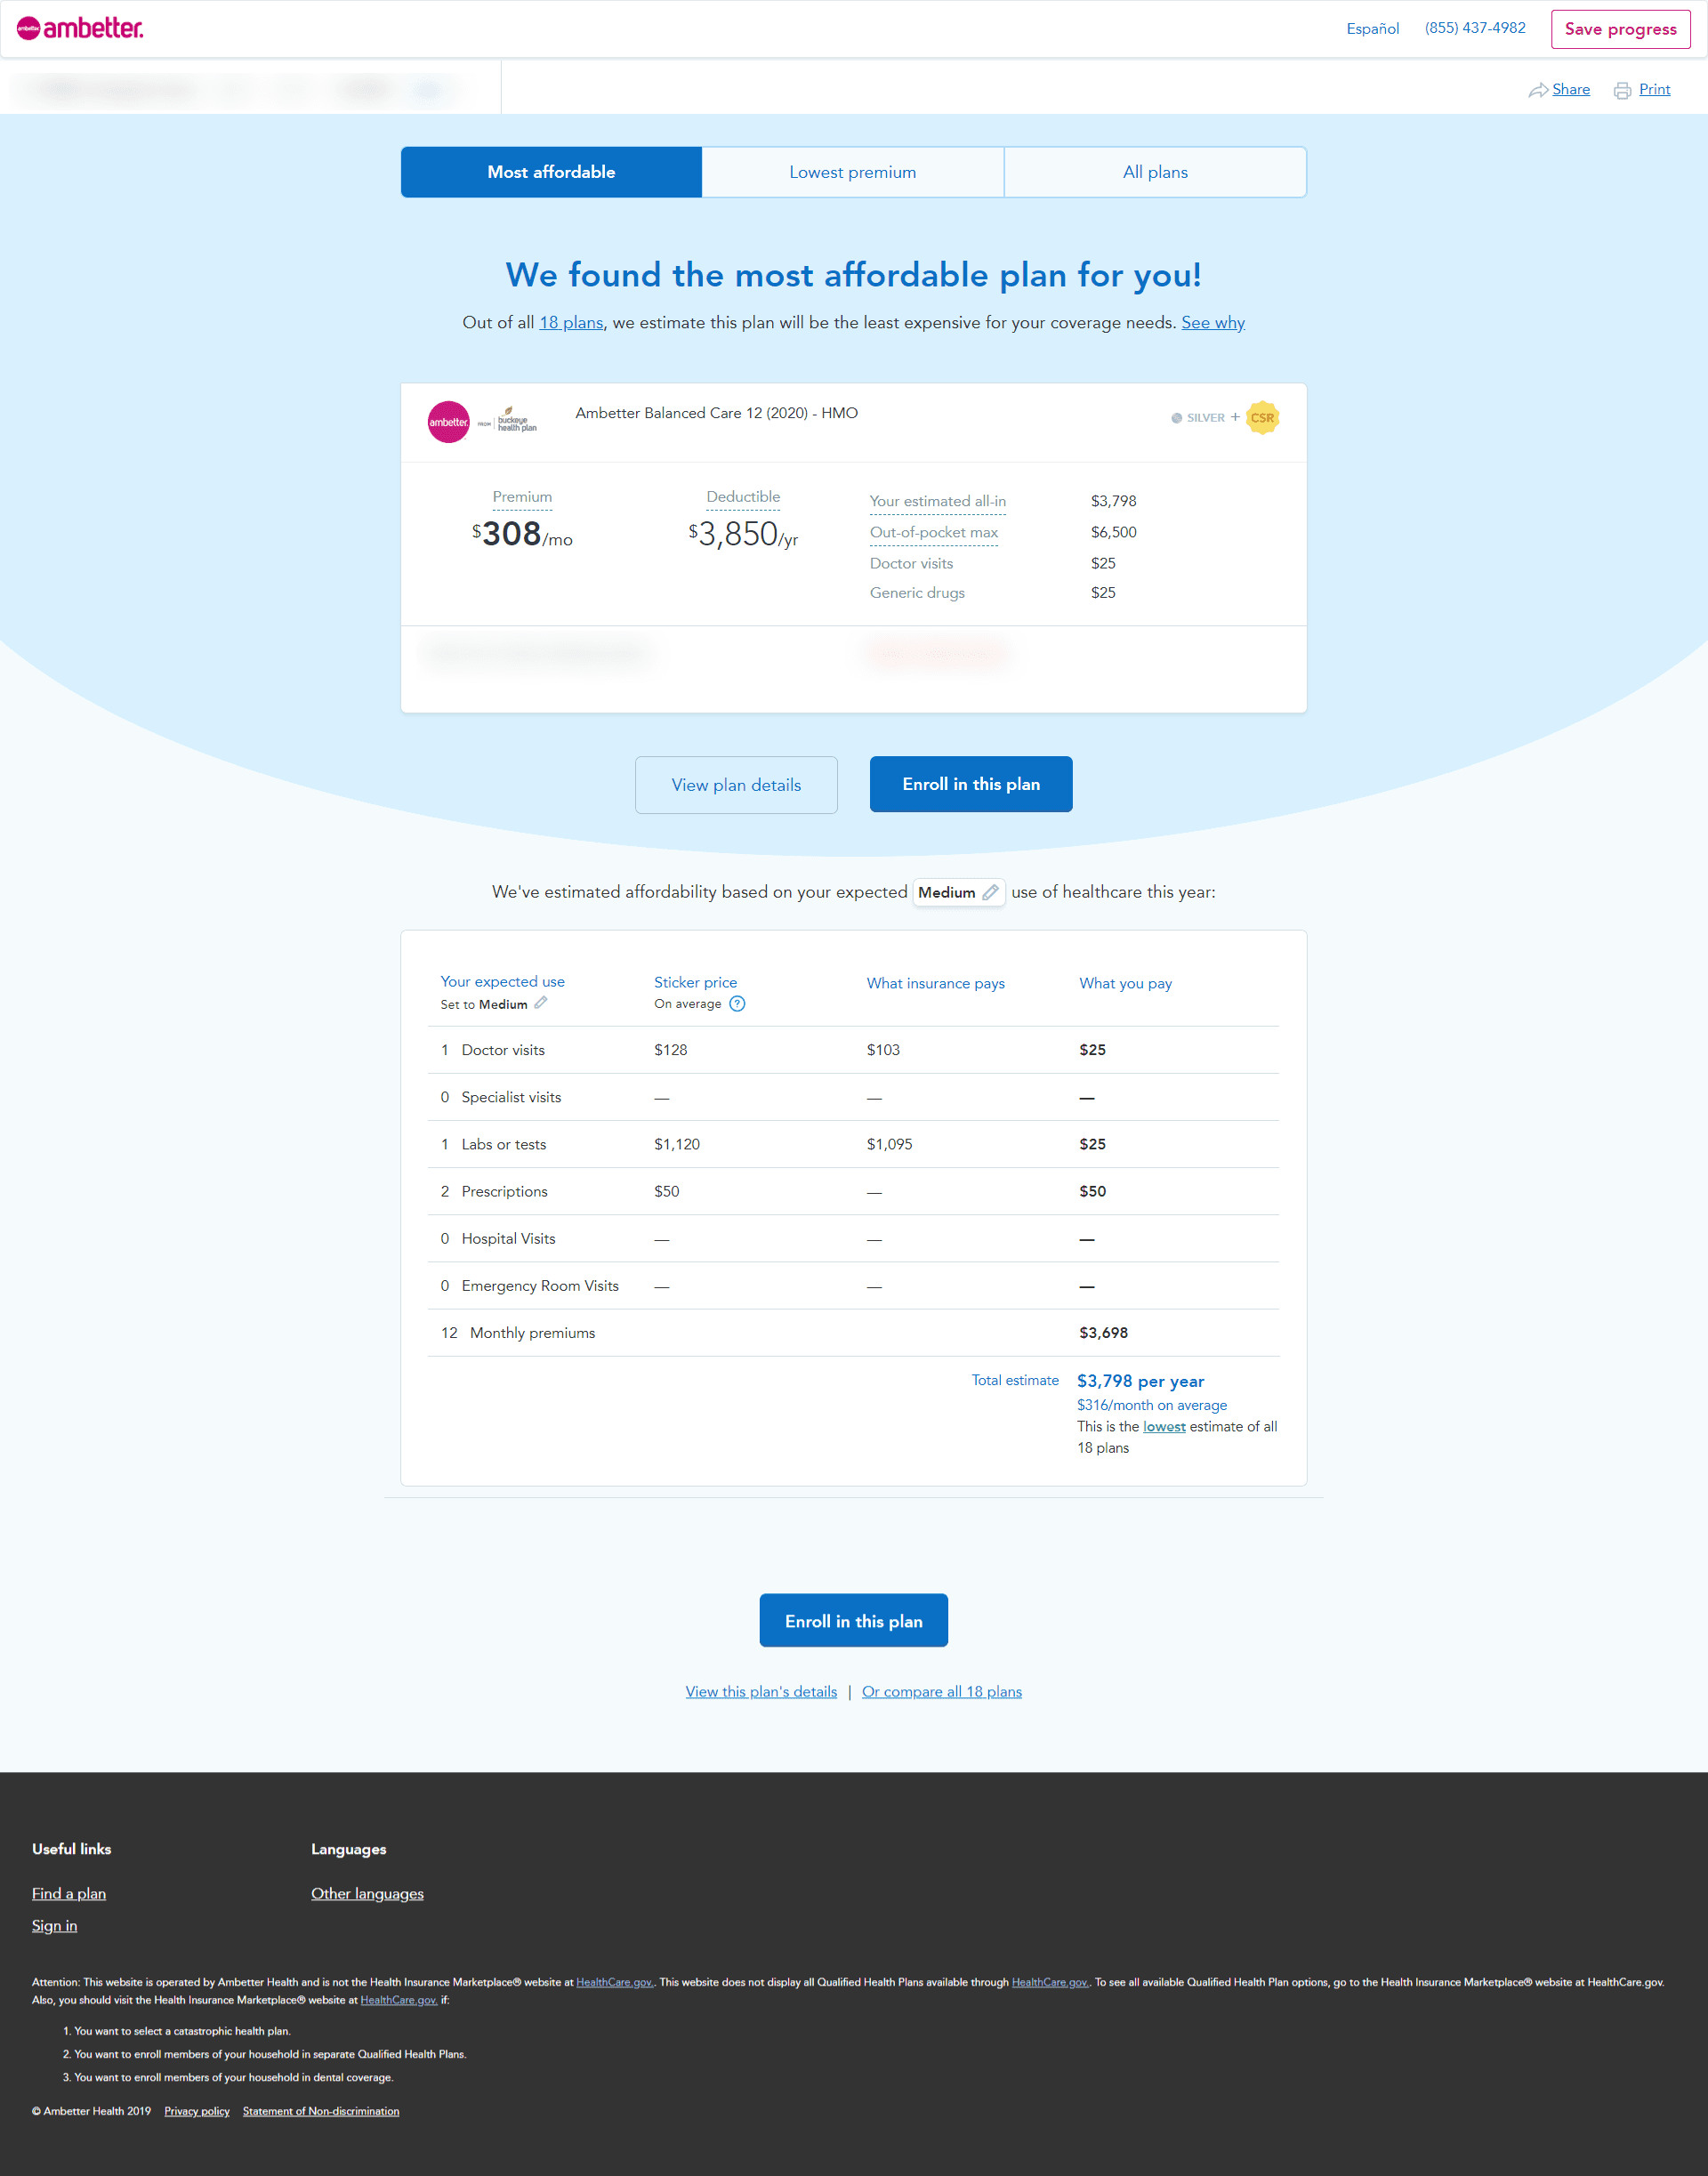The height and width of the screenshot is (2176, 1708).
Task: Click the Out-of-pocket max label
Action: (934, 532)
